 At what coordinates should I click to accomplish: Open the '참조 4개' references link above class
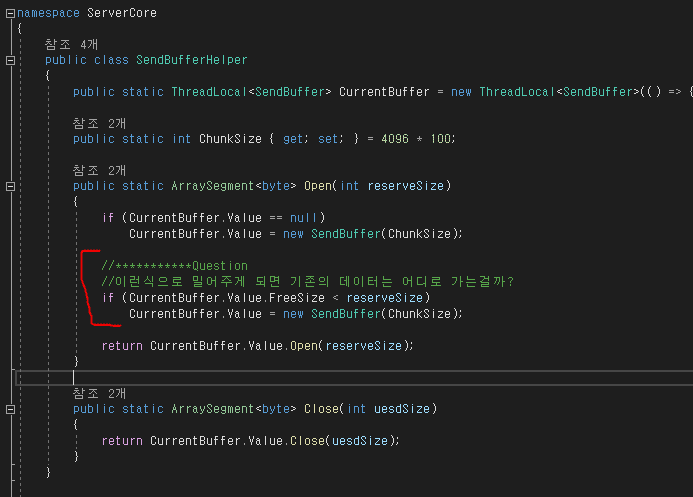71,44
